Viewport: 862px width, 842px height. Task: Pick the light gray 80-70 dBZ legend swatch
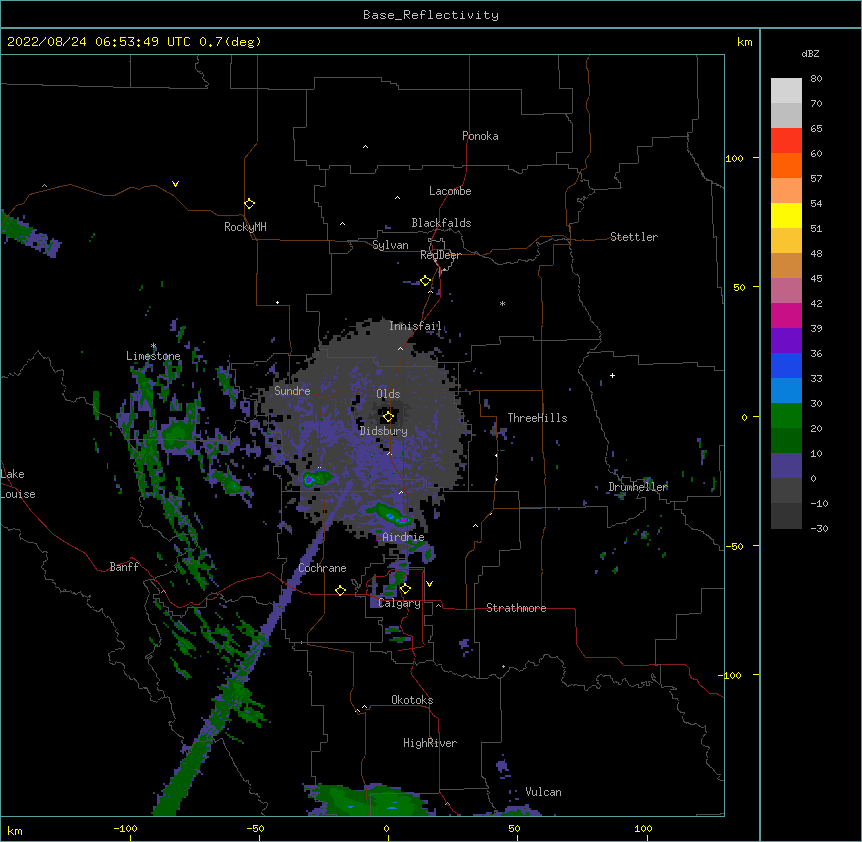[x=786, y=90]
